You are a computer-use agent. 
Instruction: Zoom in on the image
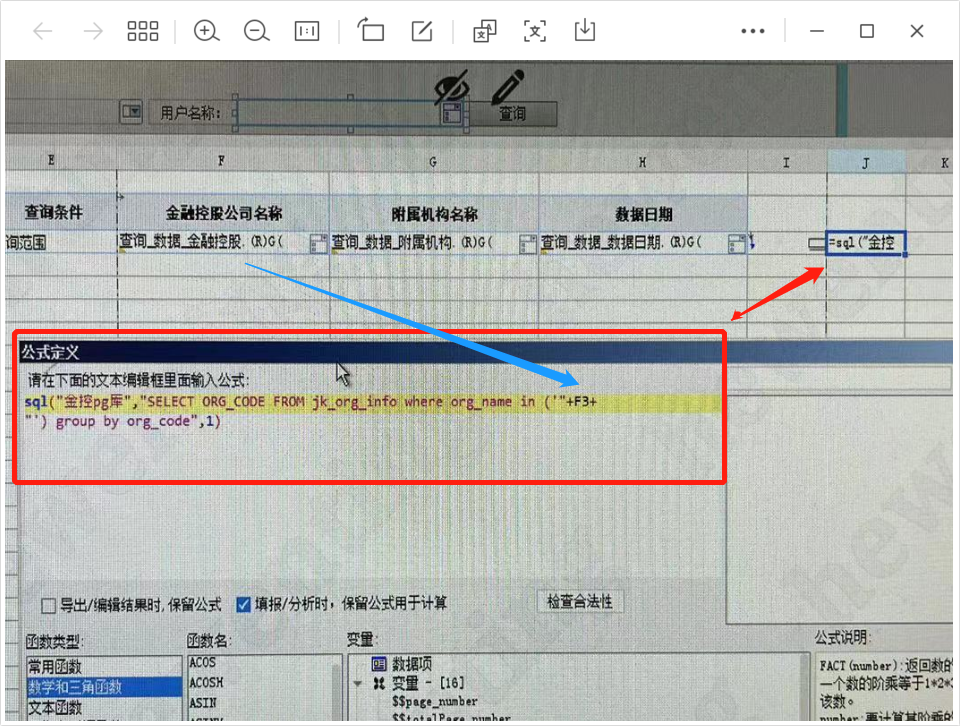tap(206, 31)
